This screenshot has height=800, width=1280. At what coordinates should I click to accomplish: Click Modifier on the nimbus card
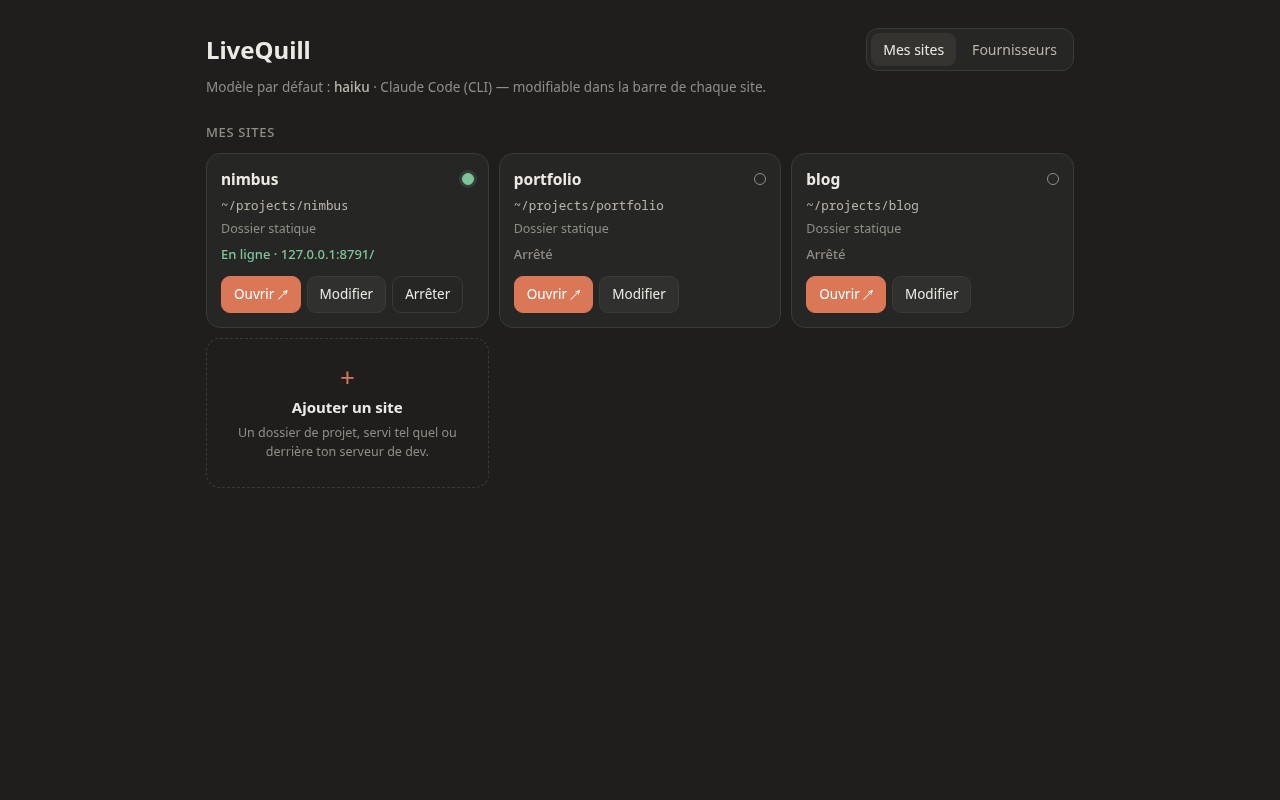pyautogui.click(x=346, y=294)
